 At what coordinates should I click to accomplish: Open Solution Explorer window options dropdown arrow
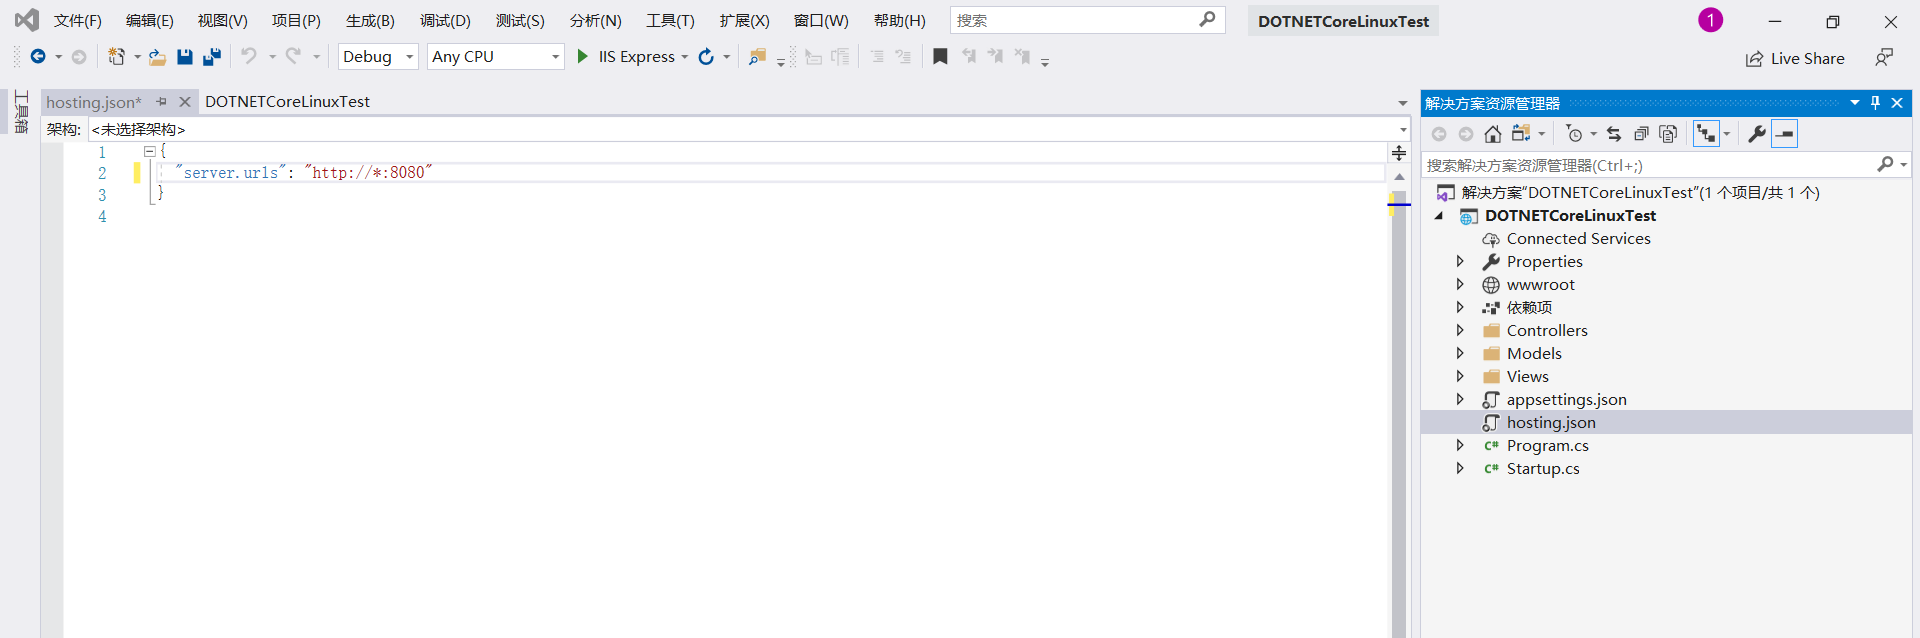1855,103
